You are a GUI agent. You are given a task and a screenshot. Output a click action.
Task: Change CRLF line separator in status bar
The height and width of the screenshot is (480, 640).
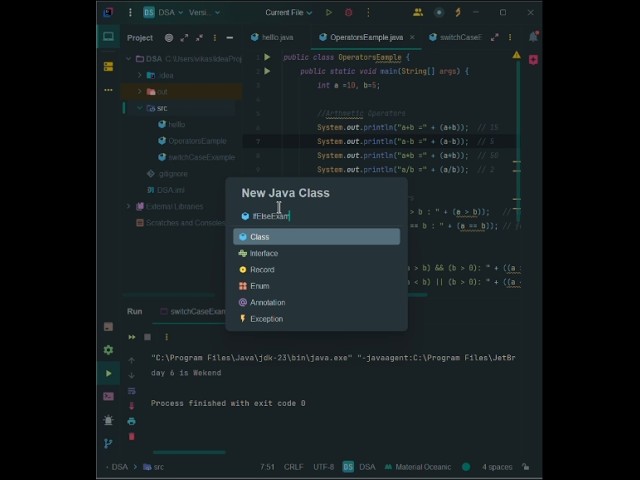click(293, 467)
